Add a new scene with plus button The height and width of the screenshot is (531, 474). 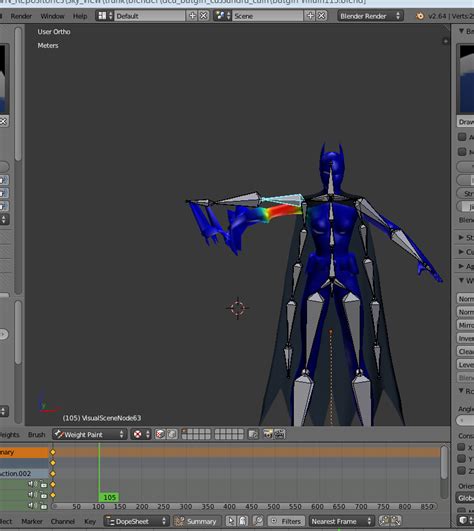tap(310, 16)
